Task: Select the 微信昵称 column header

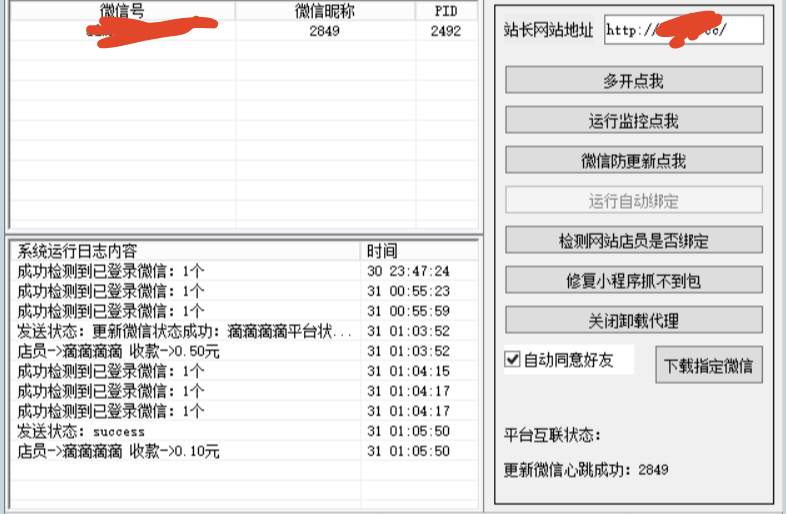Action: [325, 11]
